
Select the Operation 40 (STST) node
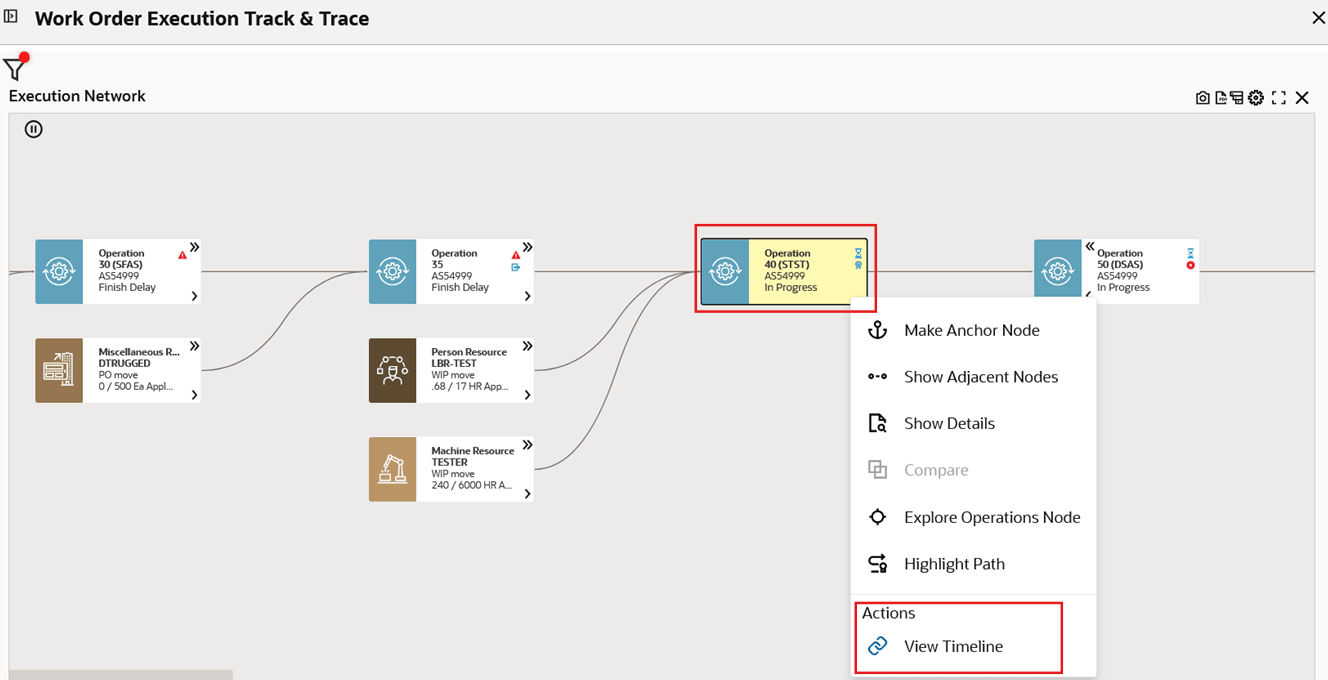click(x=784, y=271)
